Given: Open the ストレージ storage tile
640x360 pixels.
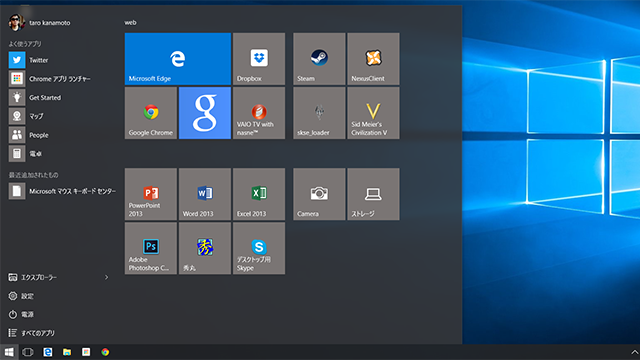Looking at the screenshot, I should click(373, 194).
